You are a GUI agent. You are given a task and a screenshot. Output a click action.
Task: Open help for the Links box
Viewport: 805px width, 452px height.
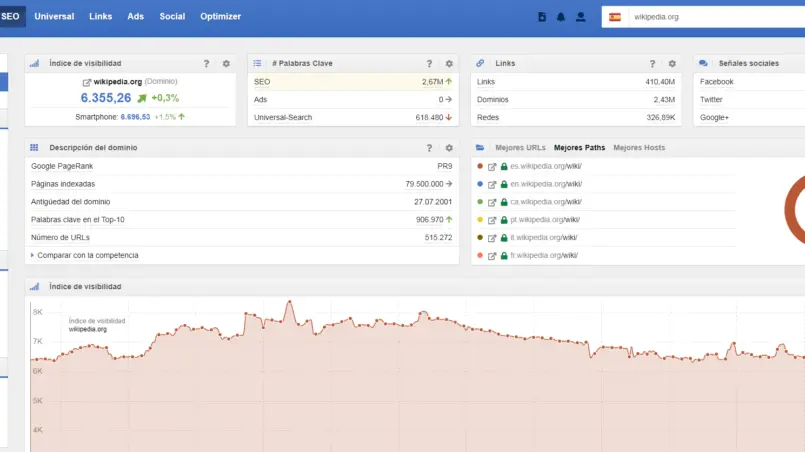(x=652, y=64)
